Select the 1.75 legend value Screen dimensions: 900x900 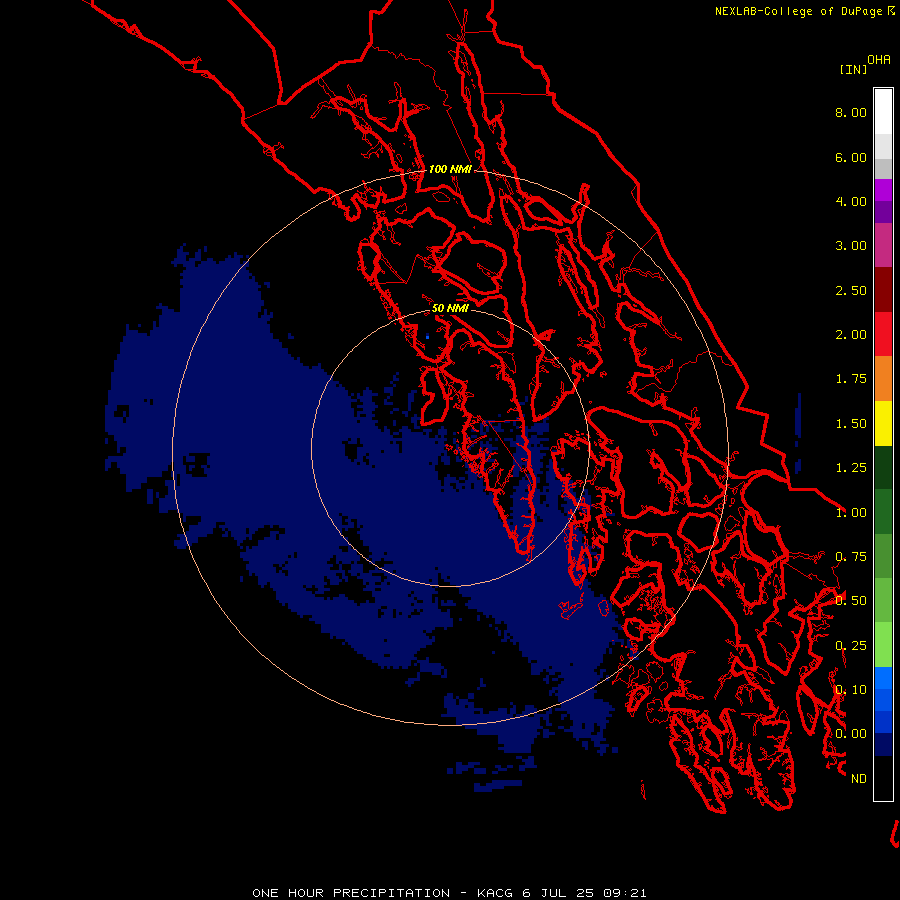pos(851,379)
